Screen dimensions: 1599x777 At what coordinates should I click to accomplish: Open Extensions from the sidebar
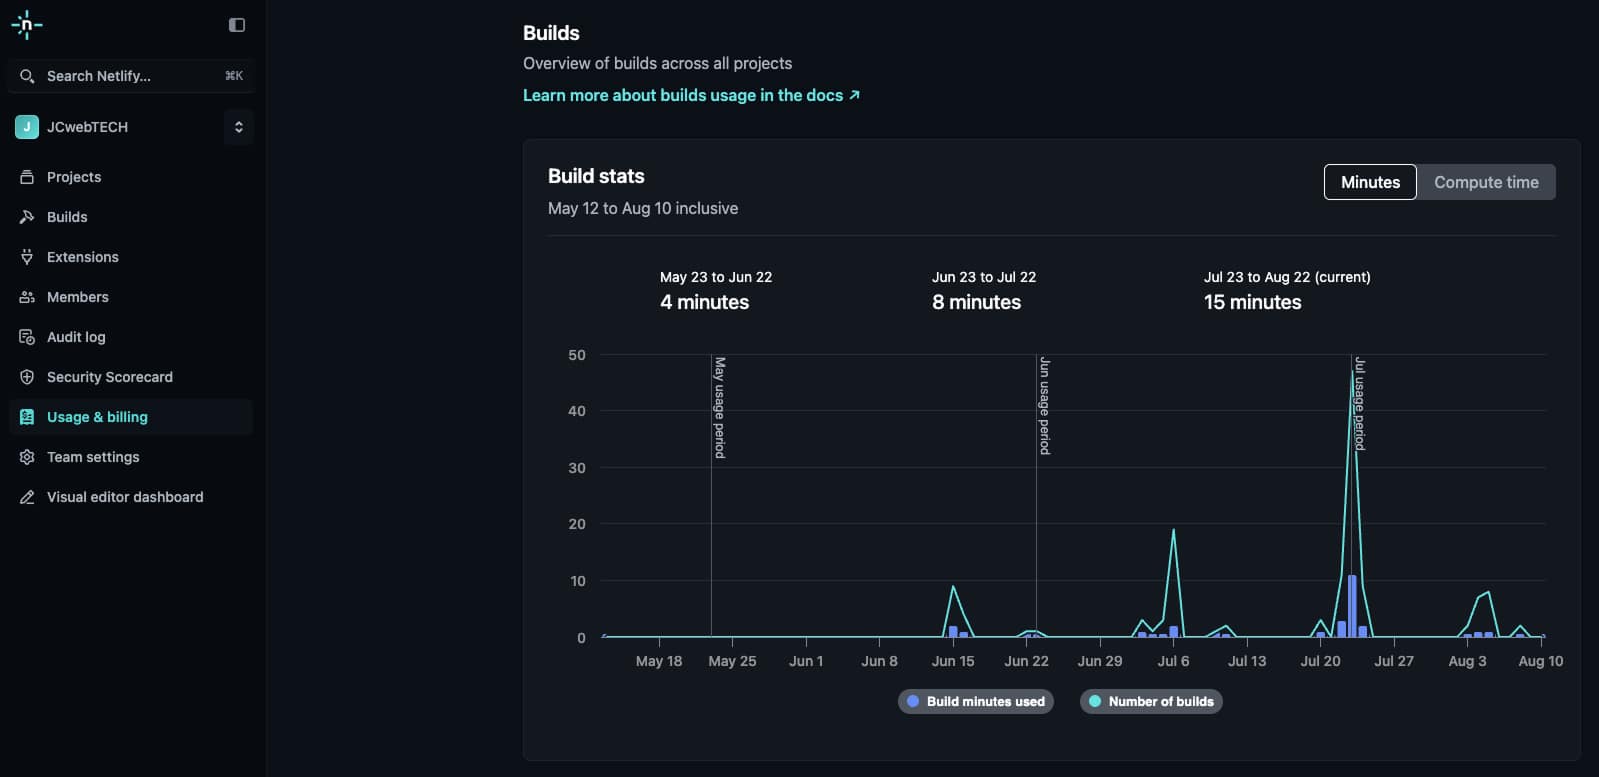(131, 257)
